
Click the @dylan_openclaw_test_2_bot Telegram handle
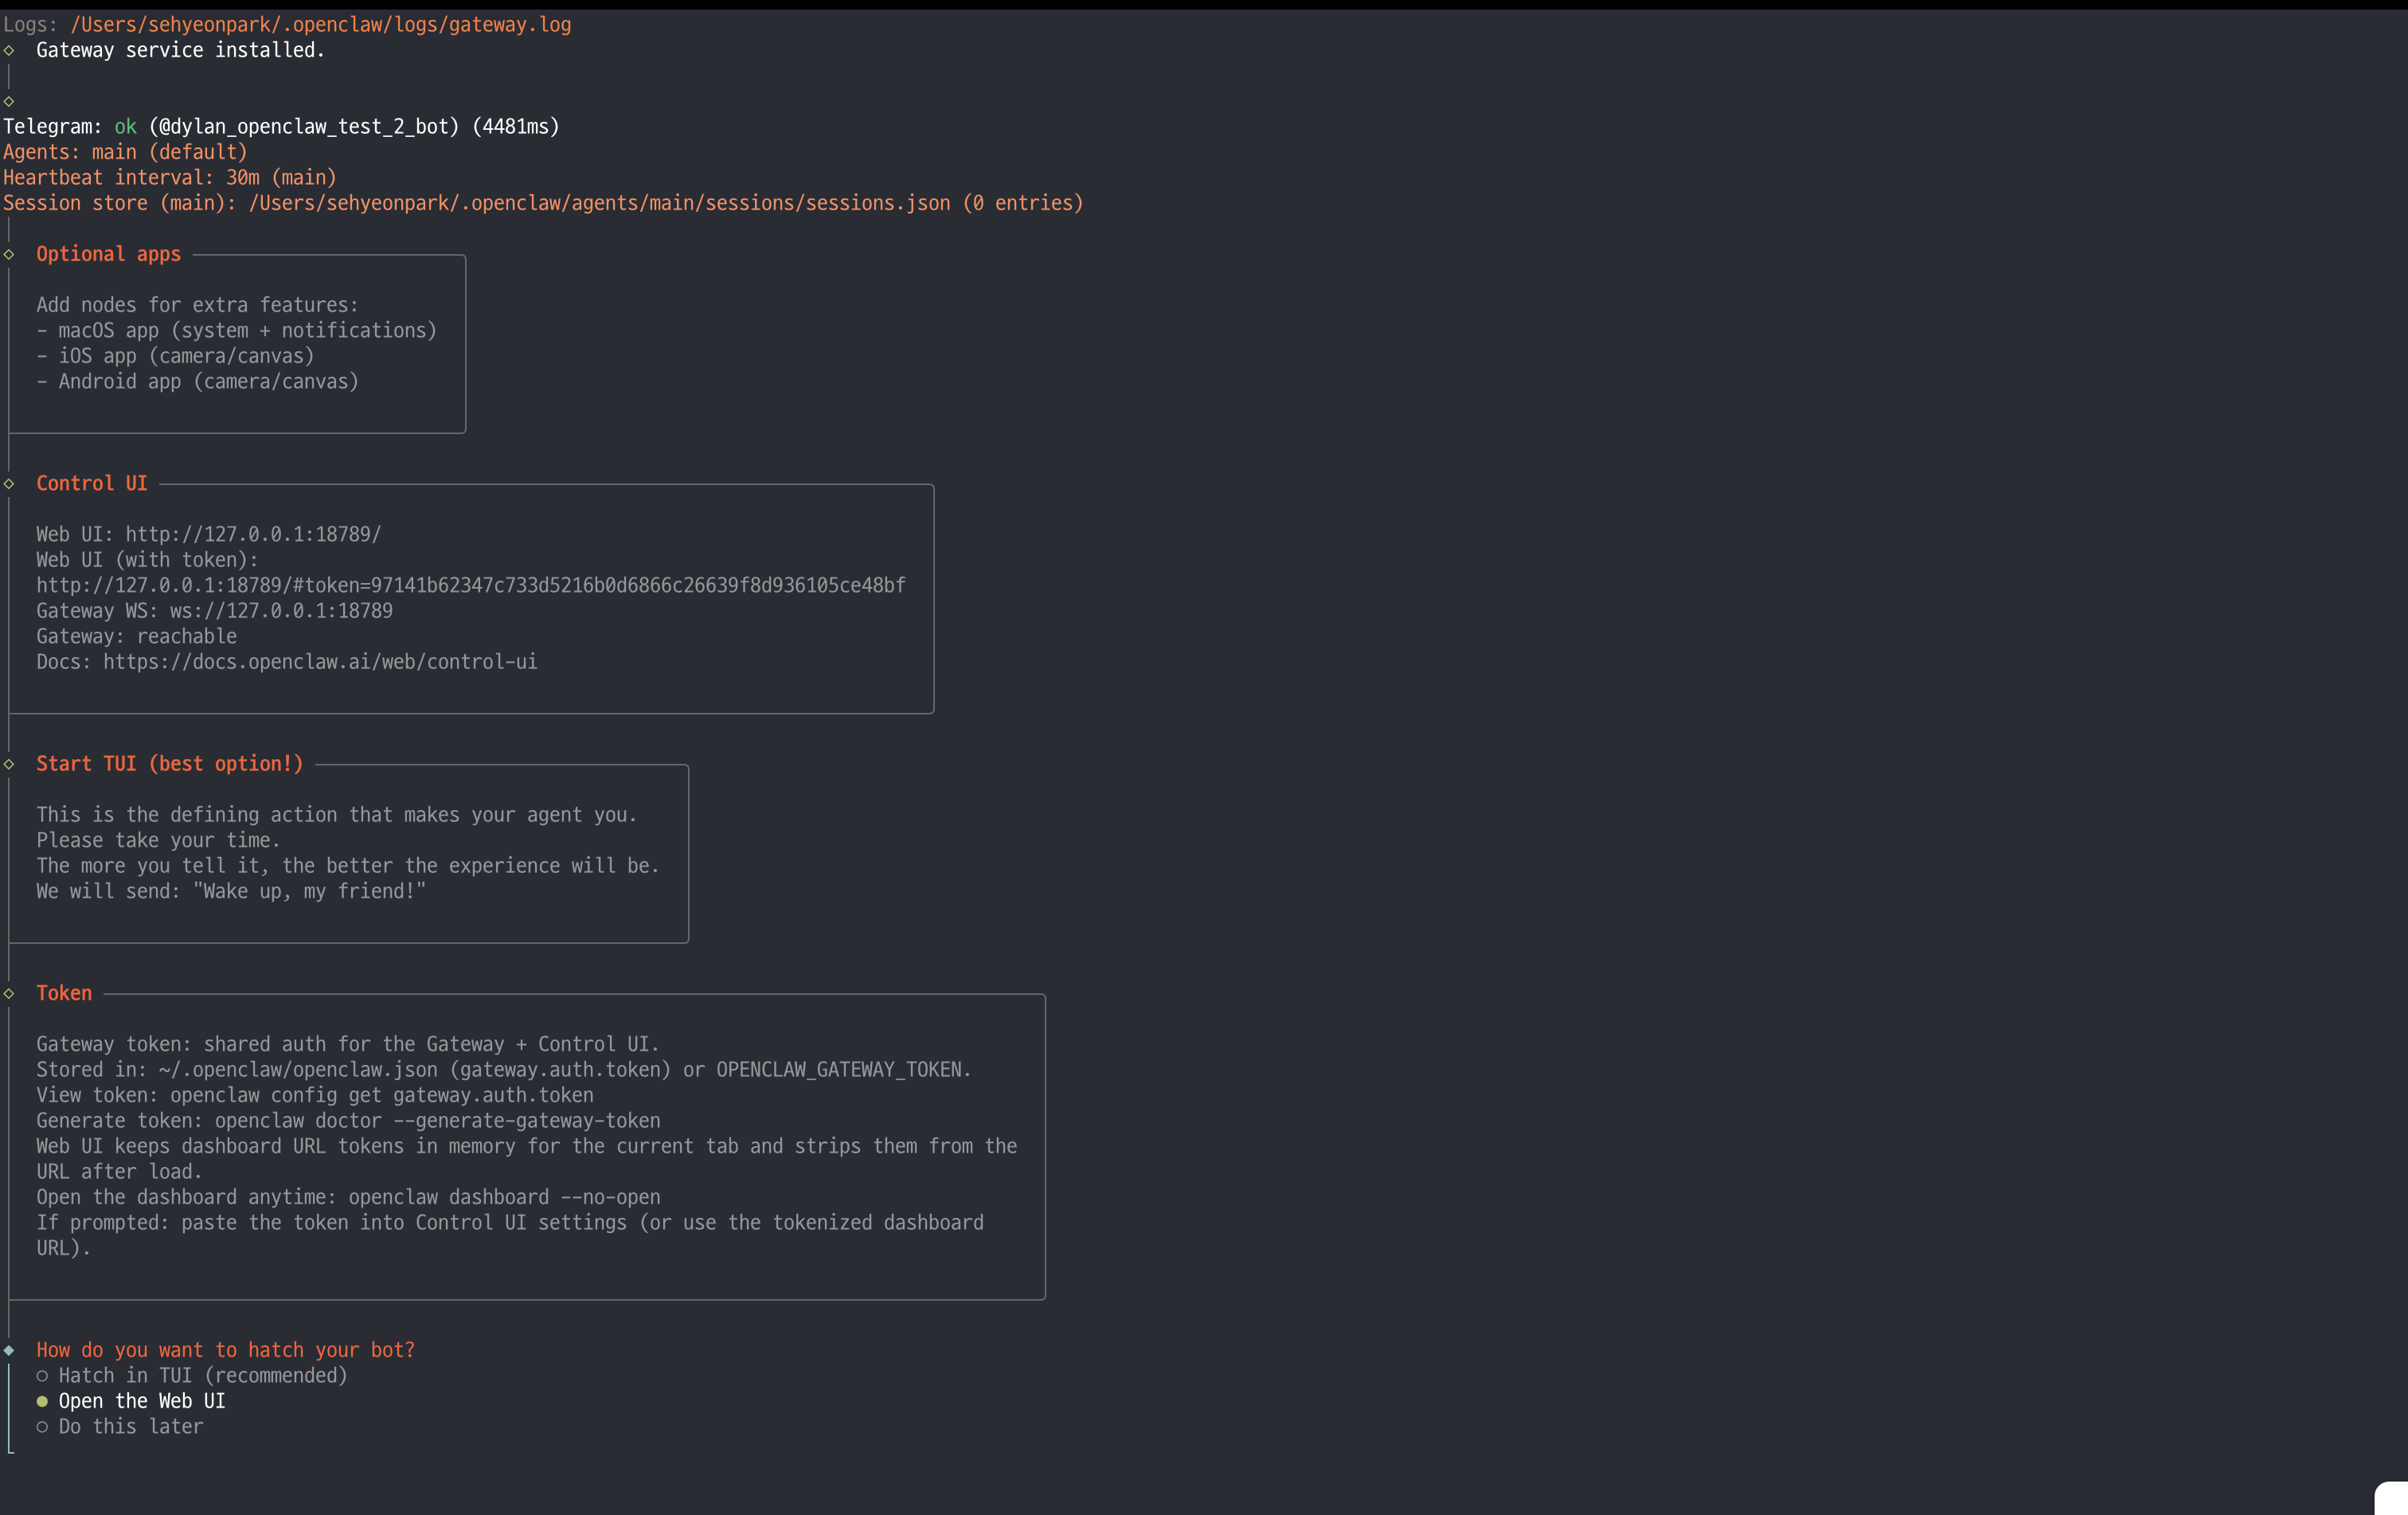(x=304, y=127)
